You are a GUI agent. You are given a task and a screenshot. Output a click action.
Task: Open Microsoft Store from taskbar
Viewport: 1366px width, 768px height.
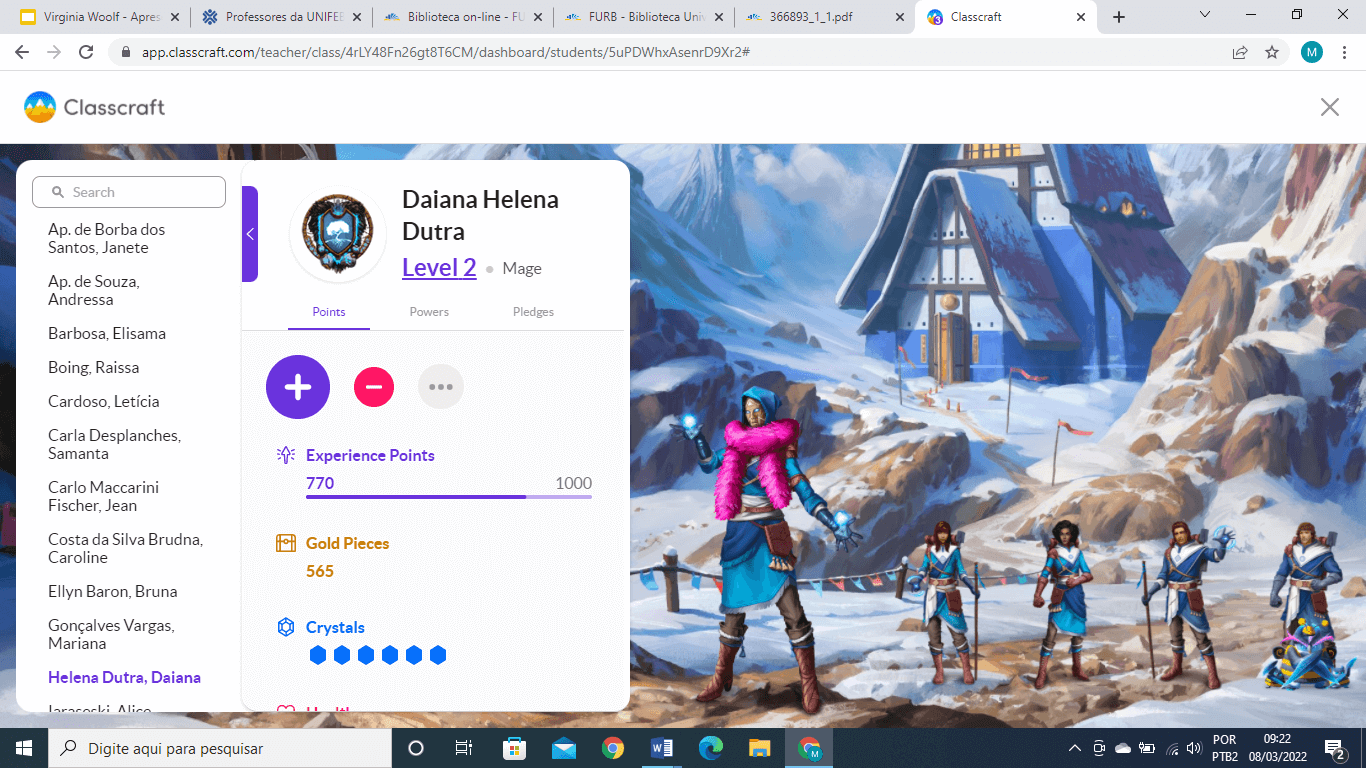[x=514, y=748]
